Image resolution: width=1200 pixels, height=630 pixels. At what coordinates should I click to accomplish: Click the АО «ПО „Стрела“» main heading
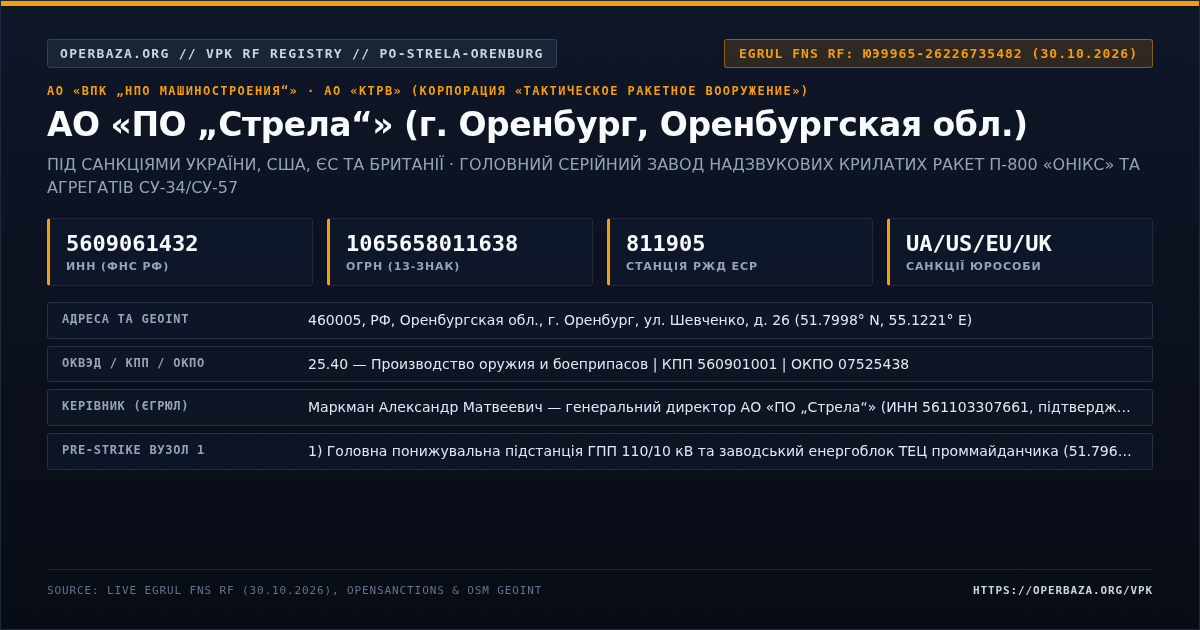click(x=537, y=125)
